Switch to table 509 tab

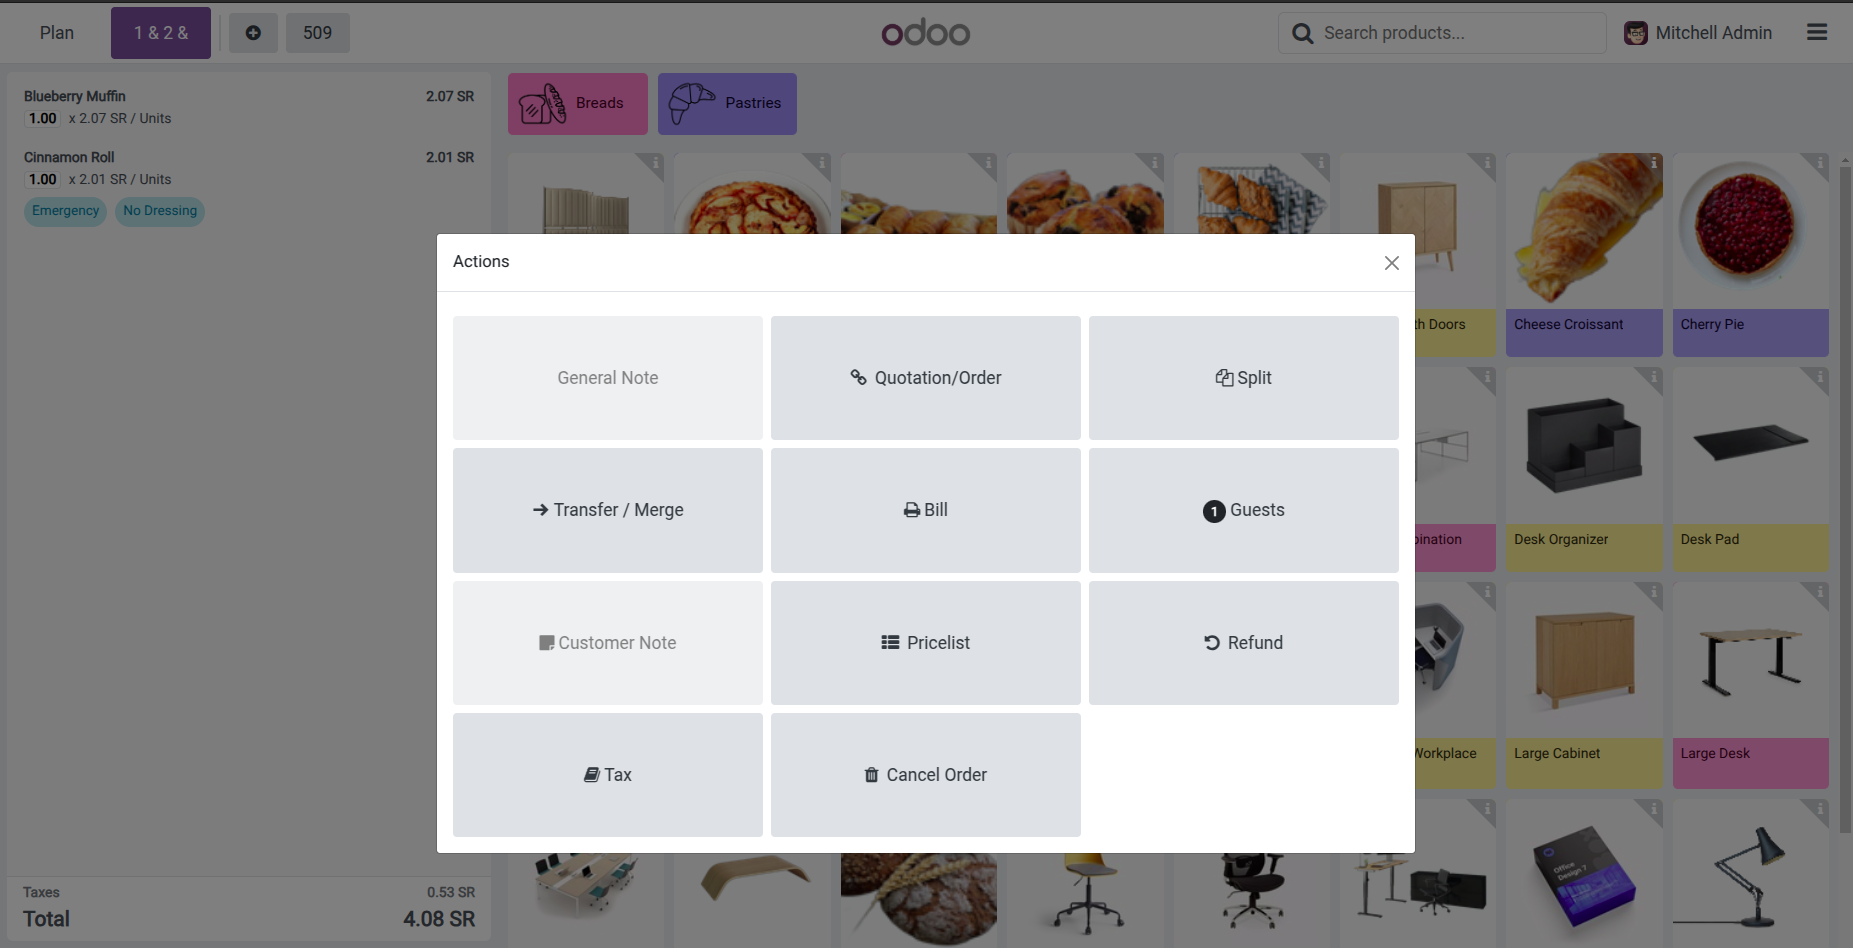click(317, 32)
